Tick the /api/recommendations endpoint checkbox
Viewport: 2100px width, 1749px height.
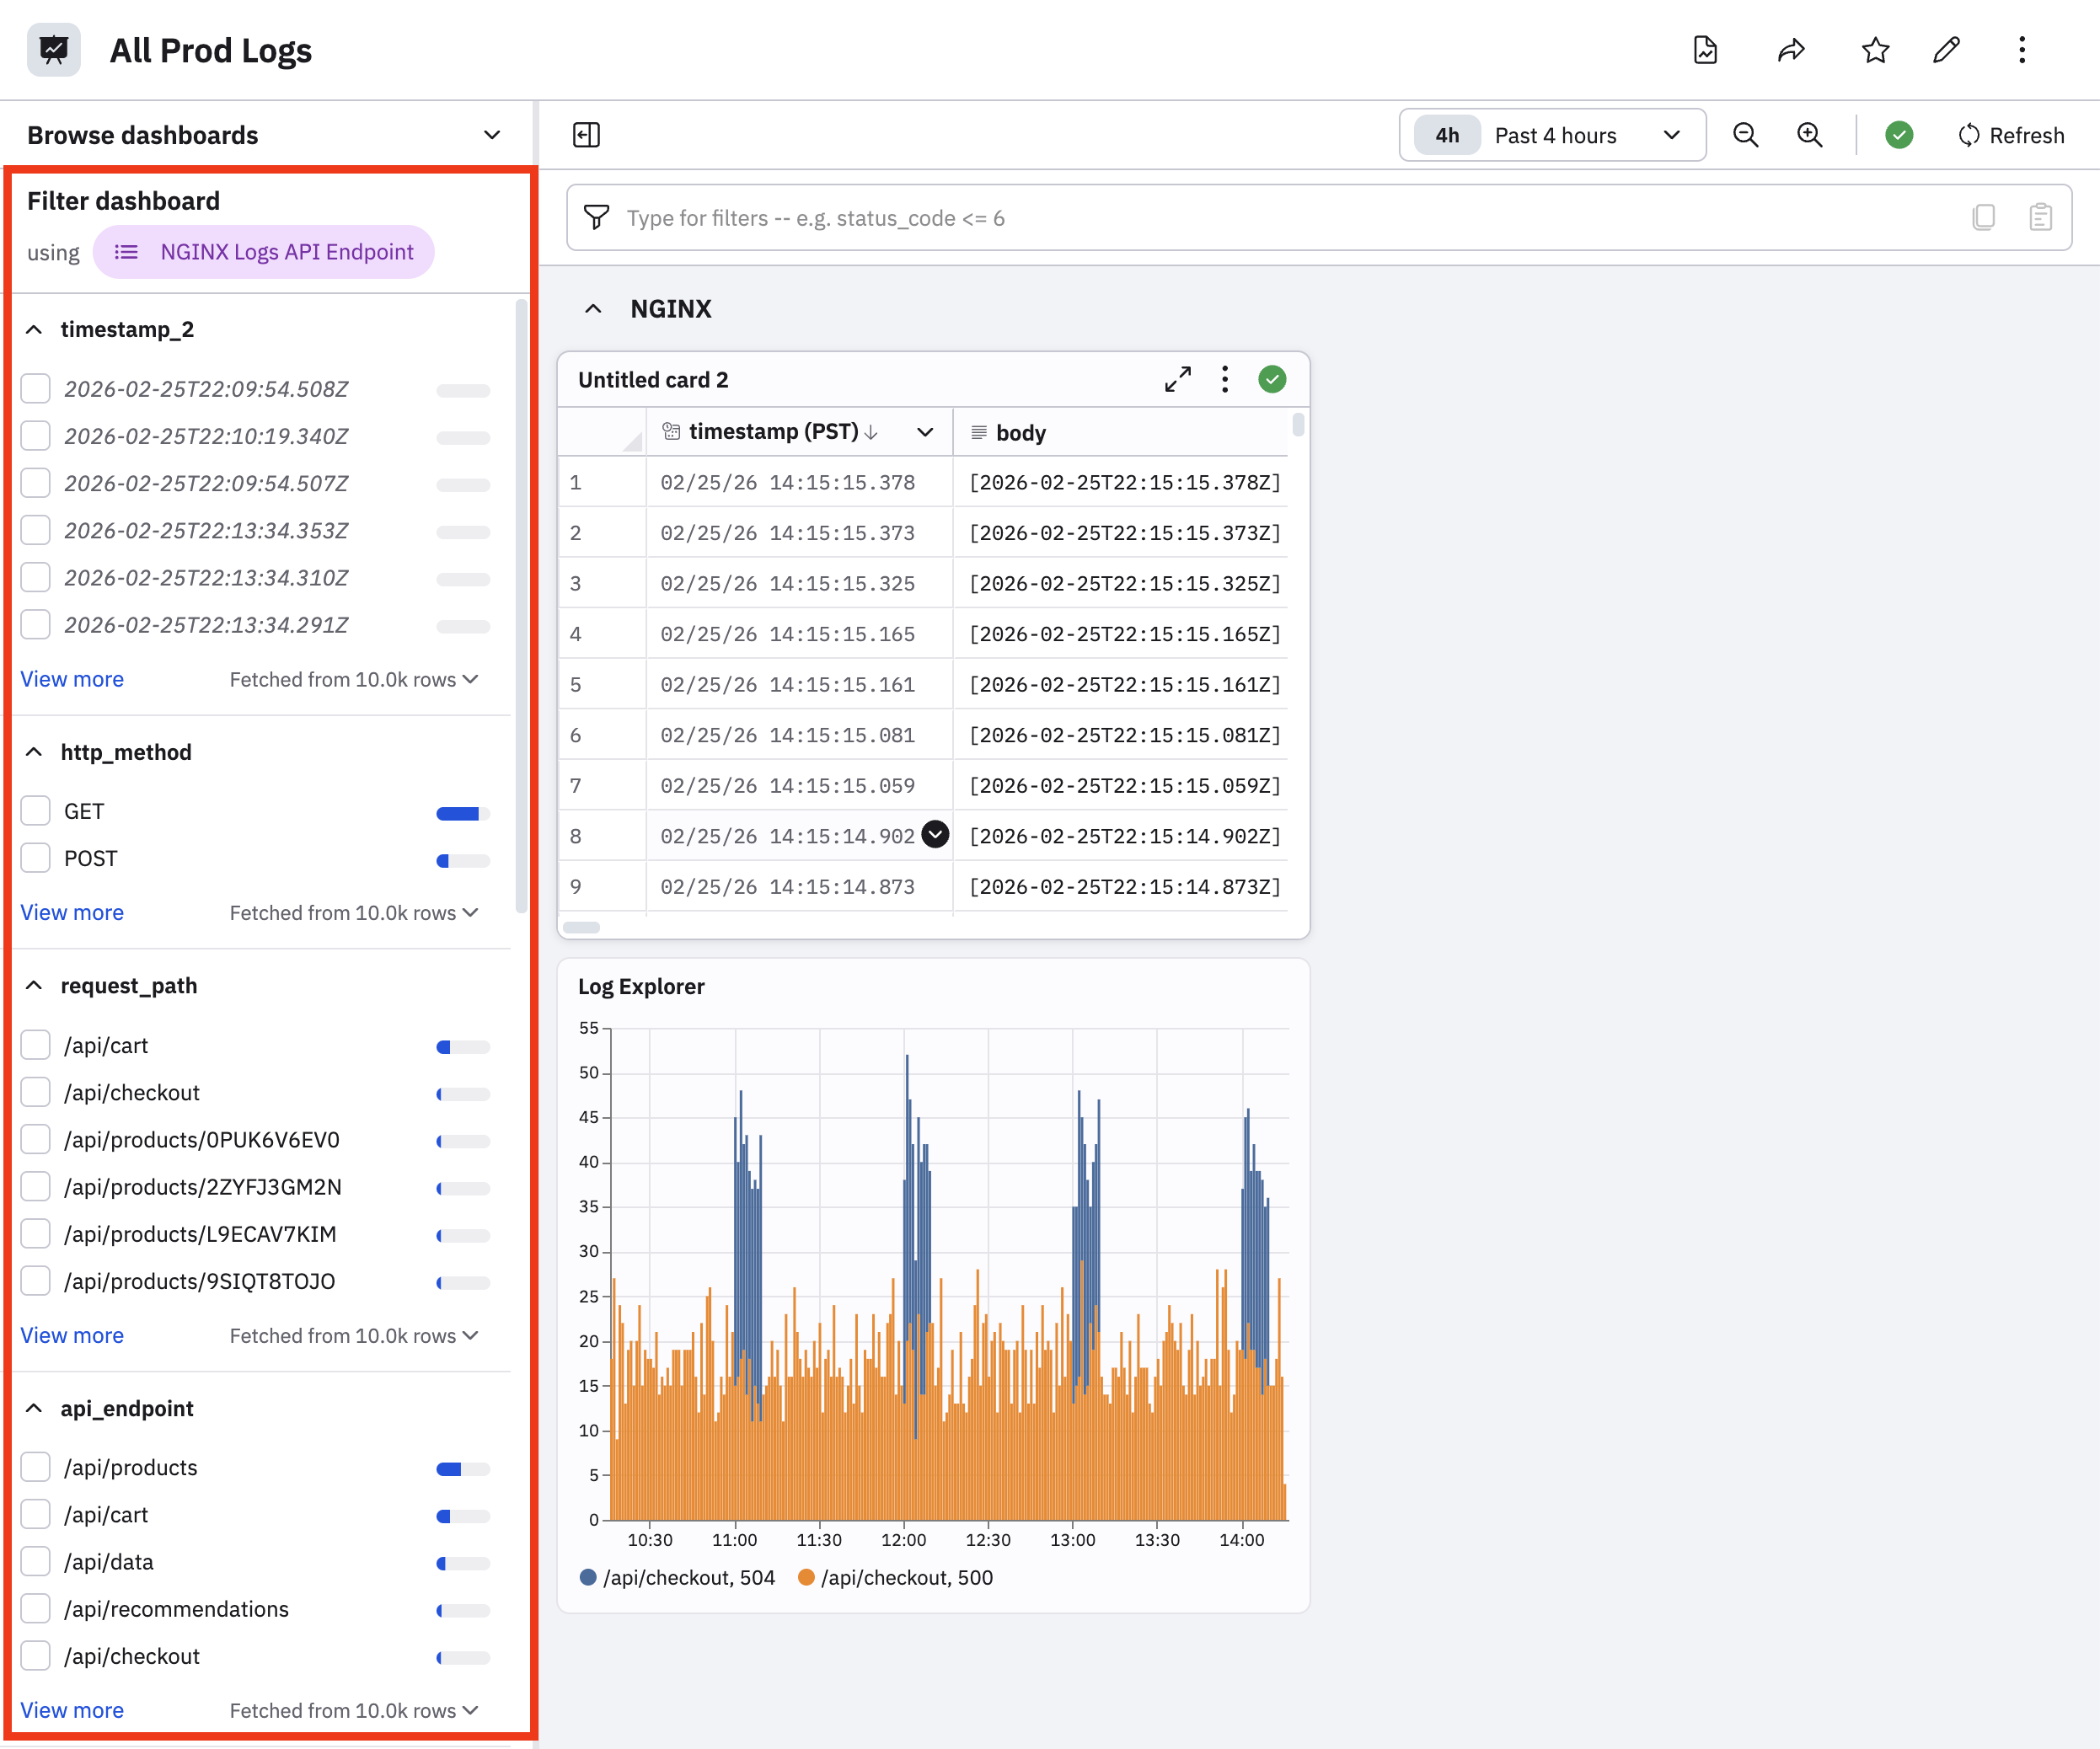click(x=36, y=1608)
